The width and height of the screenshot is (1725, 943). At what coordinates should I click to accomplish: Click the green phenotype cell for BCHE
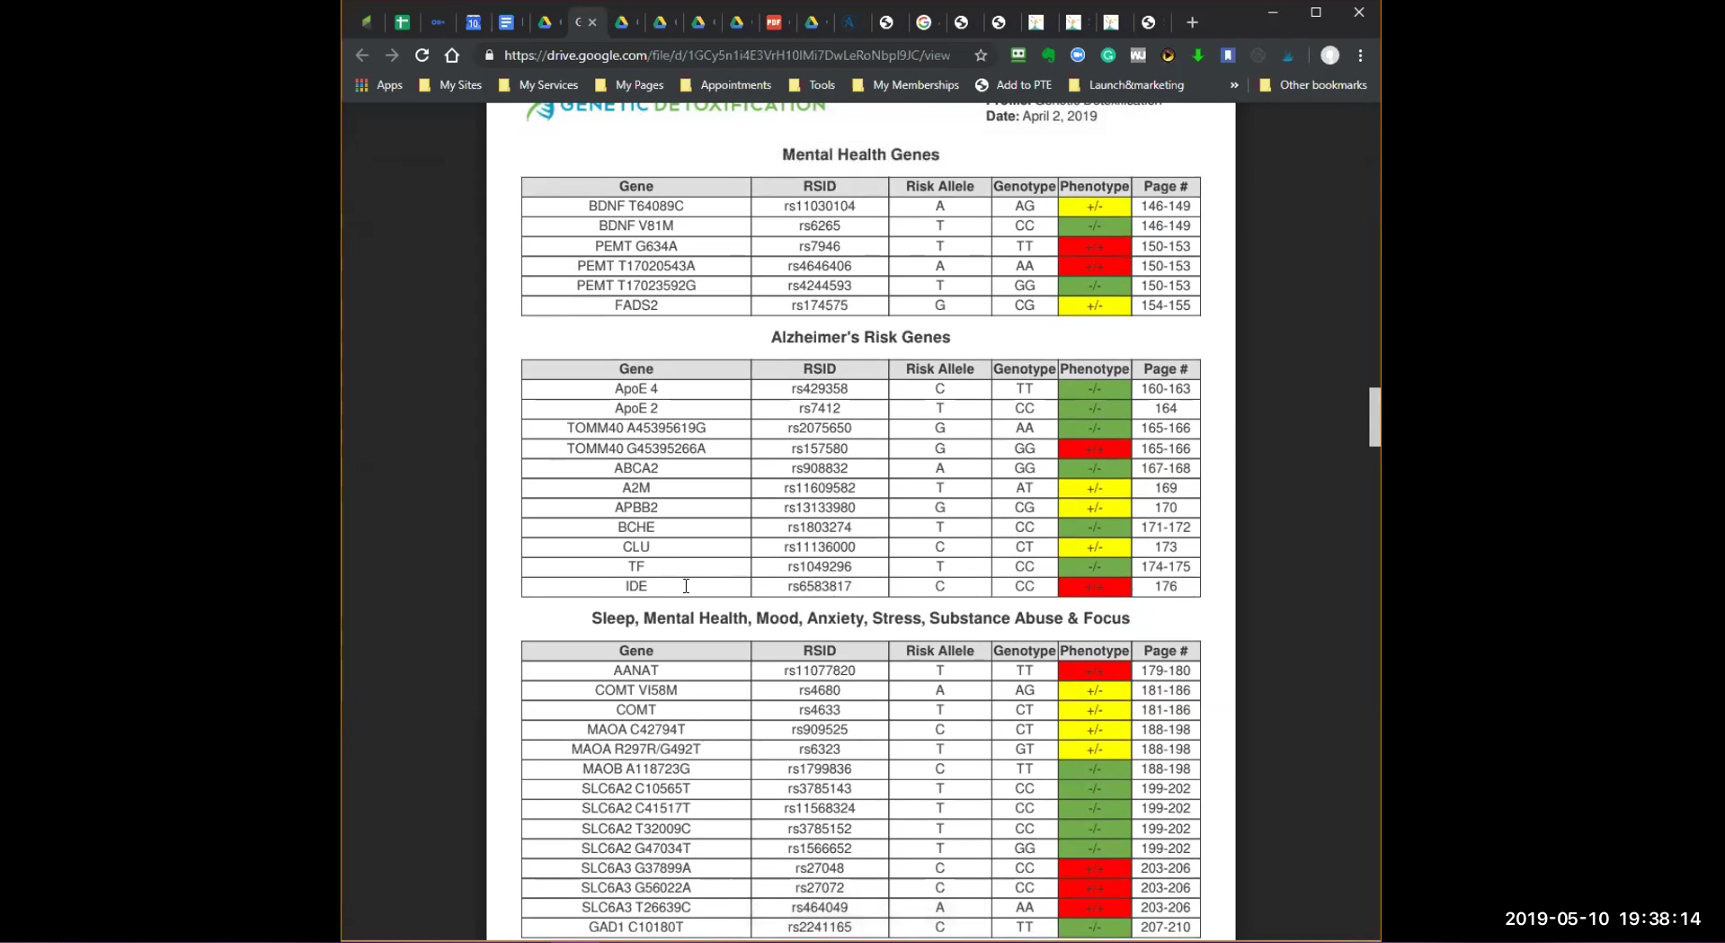(x=1095, y=527)
